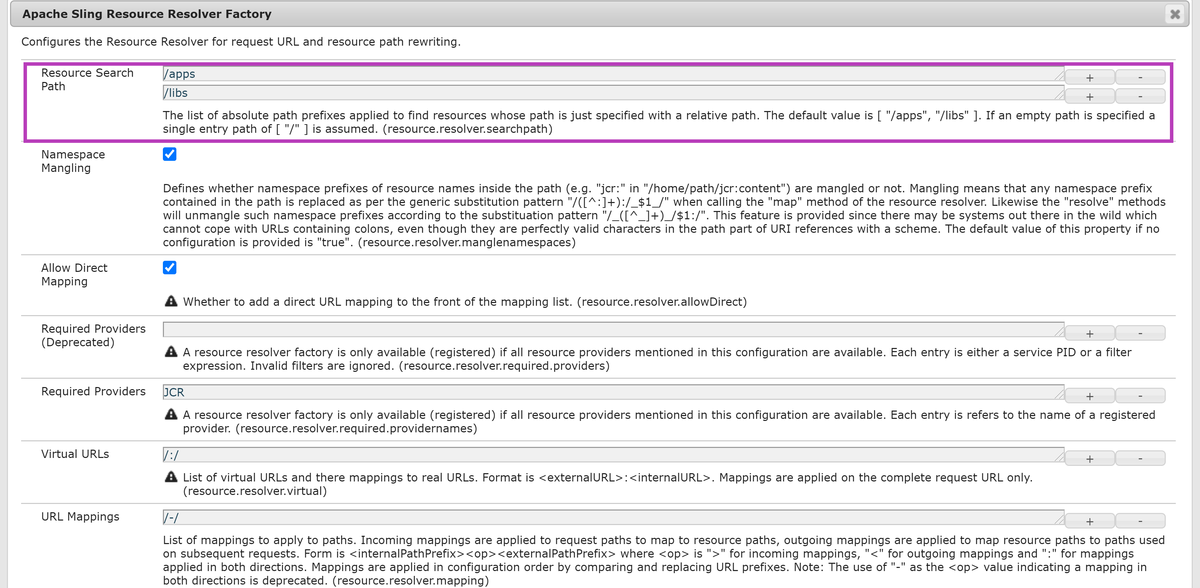Add a Required Providers (Deprecated) entry
This screenshot has height=588, width=1200.
(x=1090, y=333)
